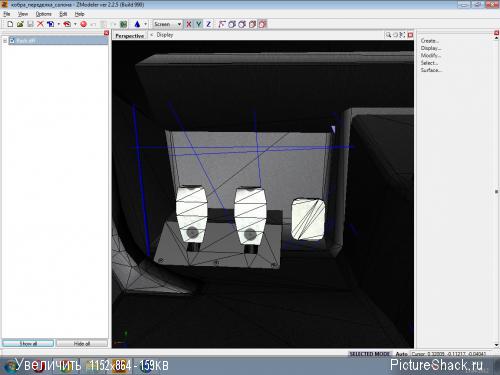Toggle the object visibility checkbox in tree

point(12,41)
